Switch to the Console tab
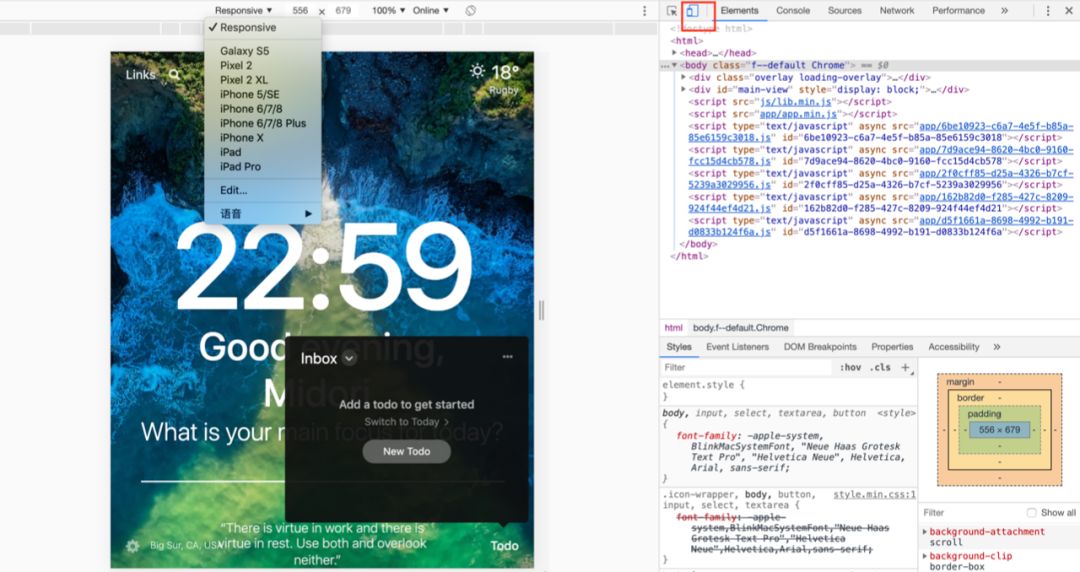The width and height of the screenshot is (1080, 572). [x=793, y=10]
